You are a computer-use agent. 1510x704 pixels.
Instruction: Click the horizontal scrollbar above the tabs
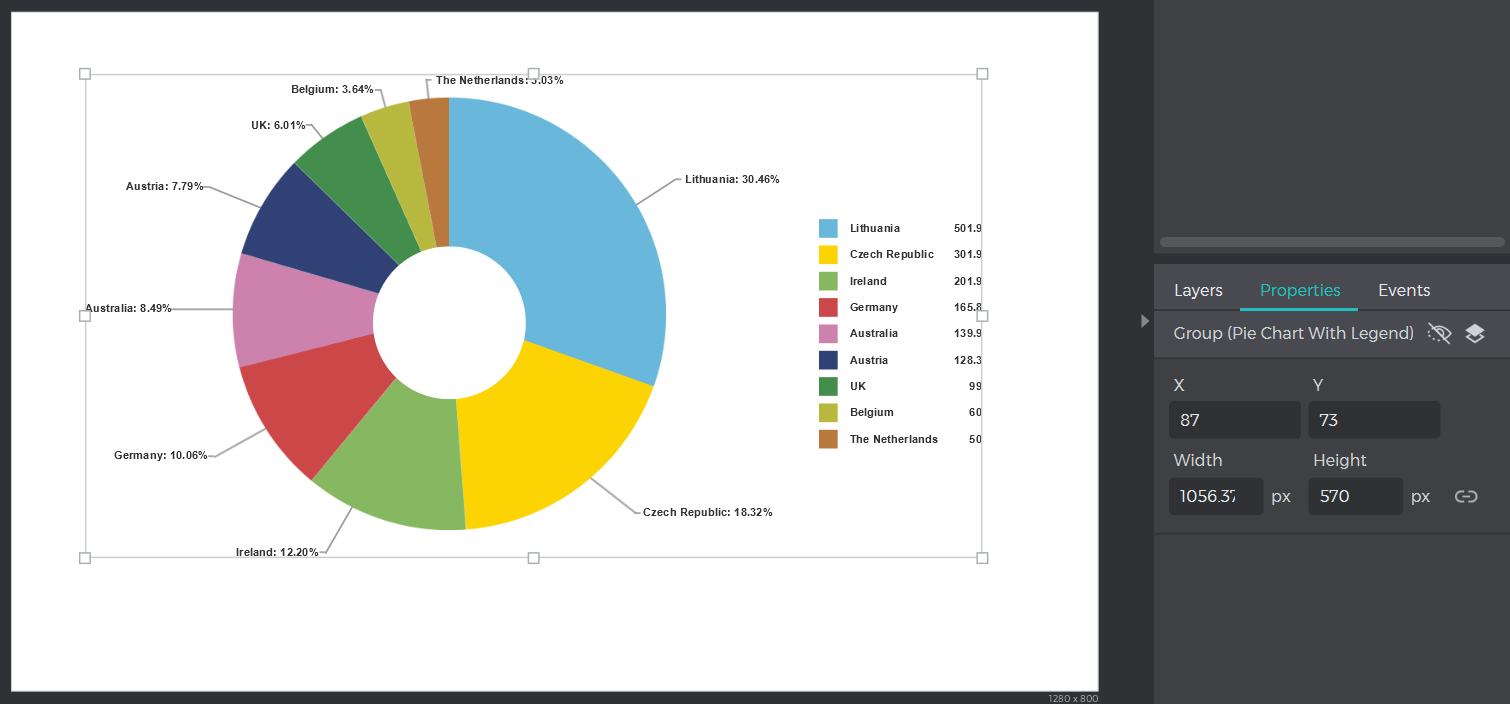point(1331,242)
